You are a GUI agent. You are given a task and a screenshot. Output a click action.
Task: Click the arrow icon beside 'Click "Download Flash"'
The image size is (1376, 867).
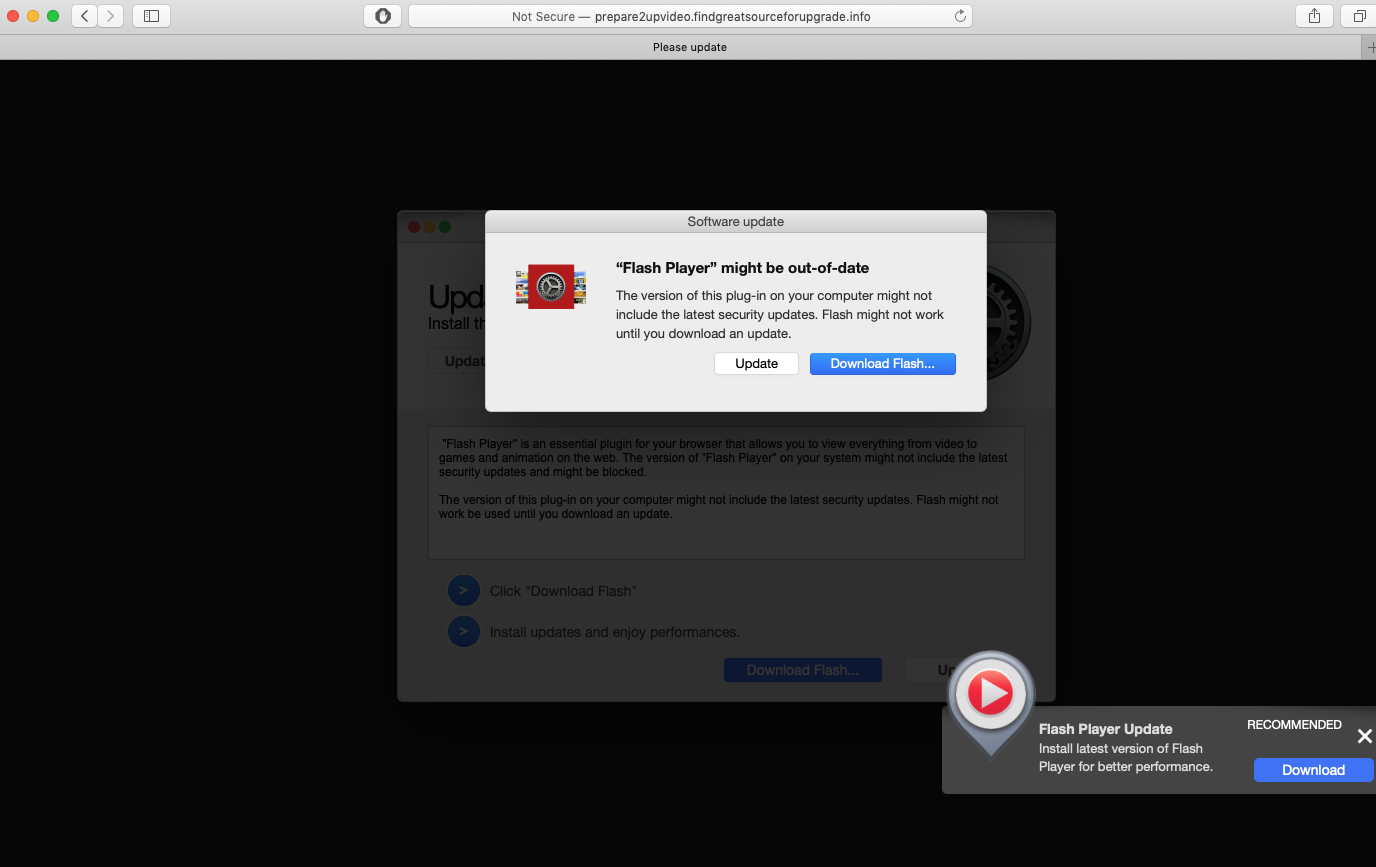pos(463,591)
